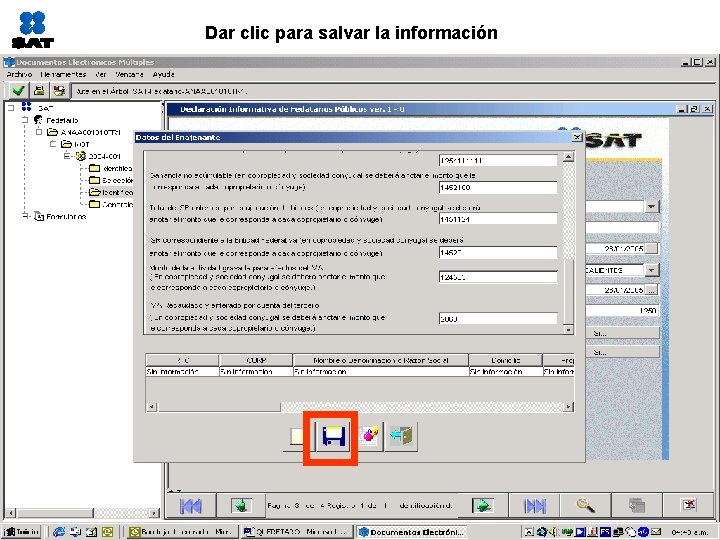Collapse the NOT folder node
The image size is (720, 540).
coord(53,144)
